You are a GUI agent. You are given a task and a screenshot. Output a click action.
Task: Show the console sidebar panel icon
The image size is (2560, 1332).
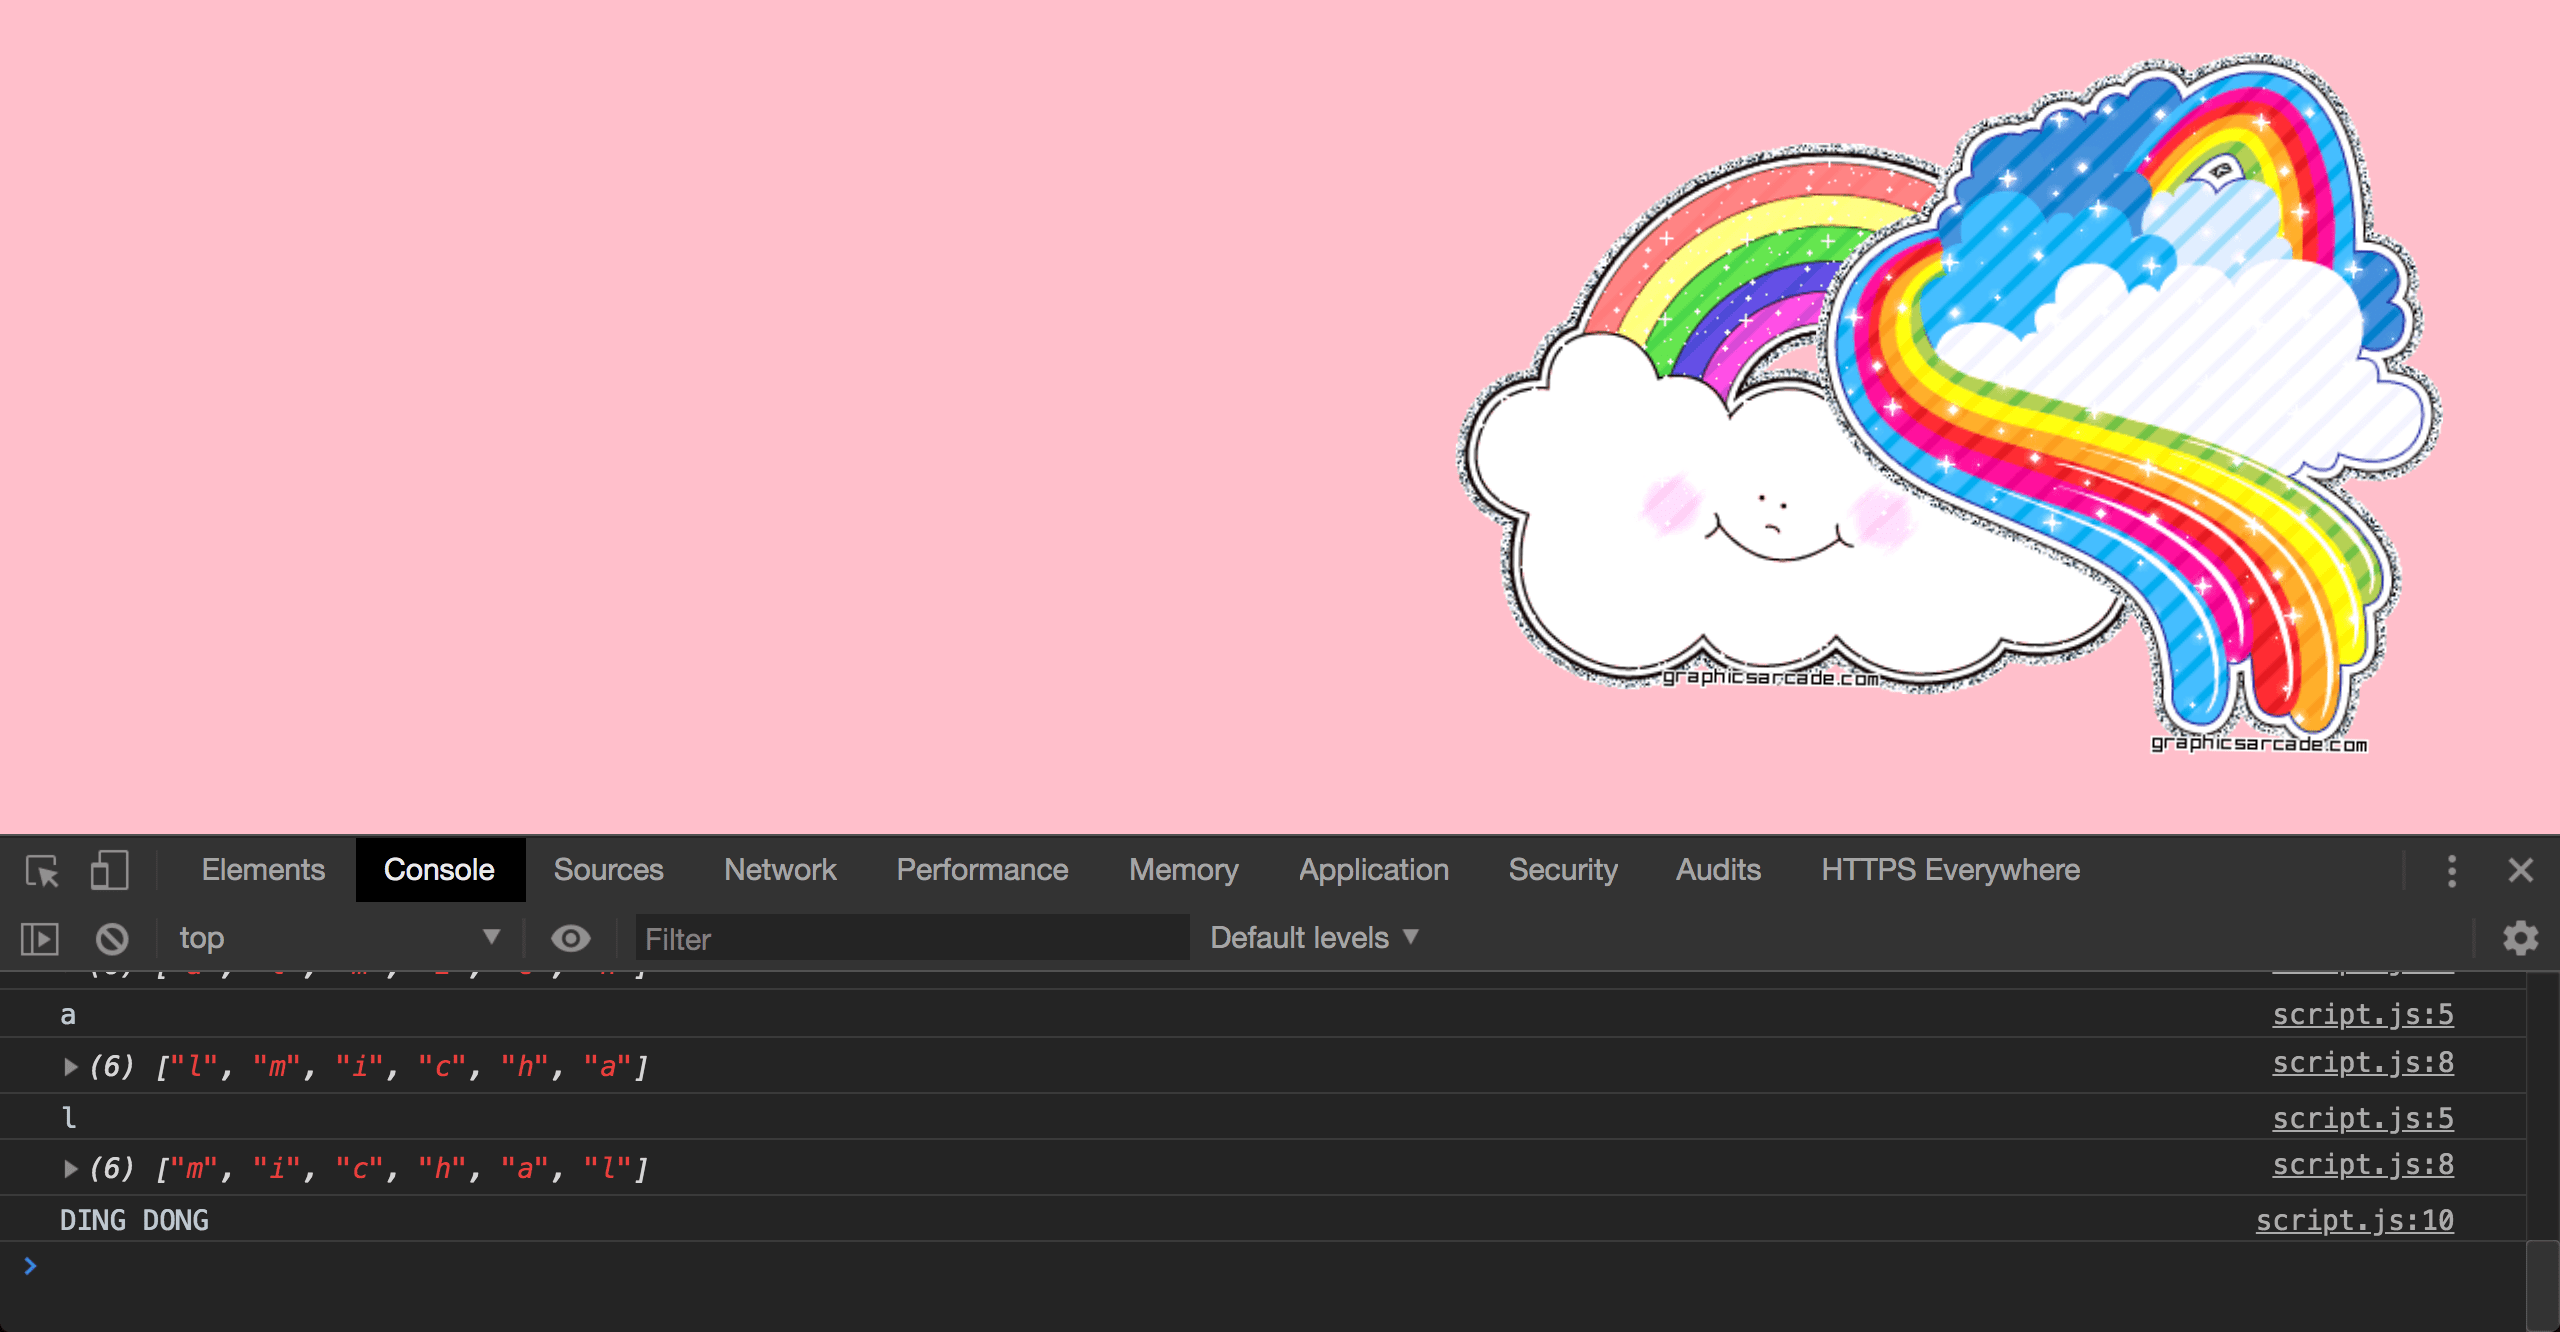(40, 938)
